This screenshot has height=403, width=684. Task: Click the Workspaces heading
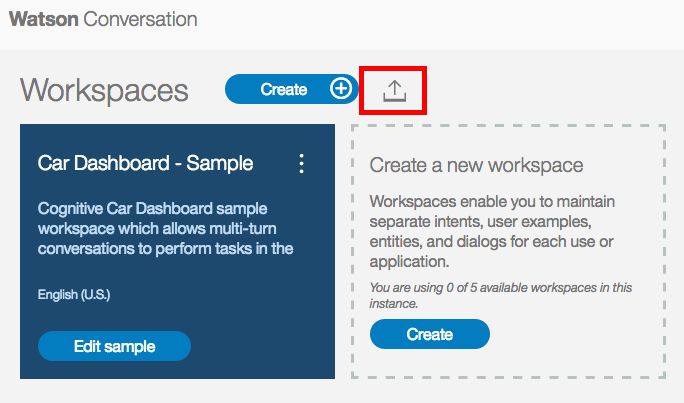coord(104,91)
